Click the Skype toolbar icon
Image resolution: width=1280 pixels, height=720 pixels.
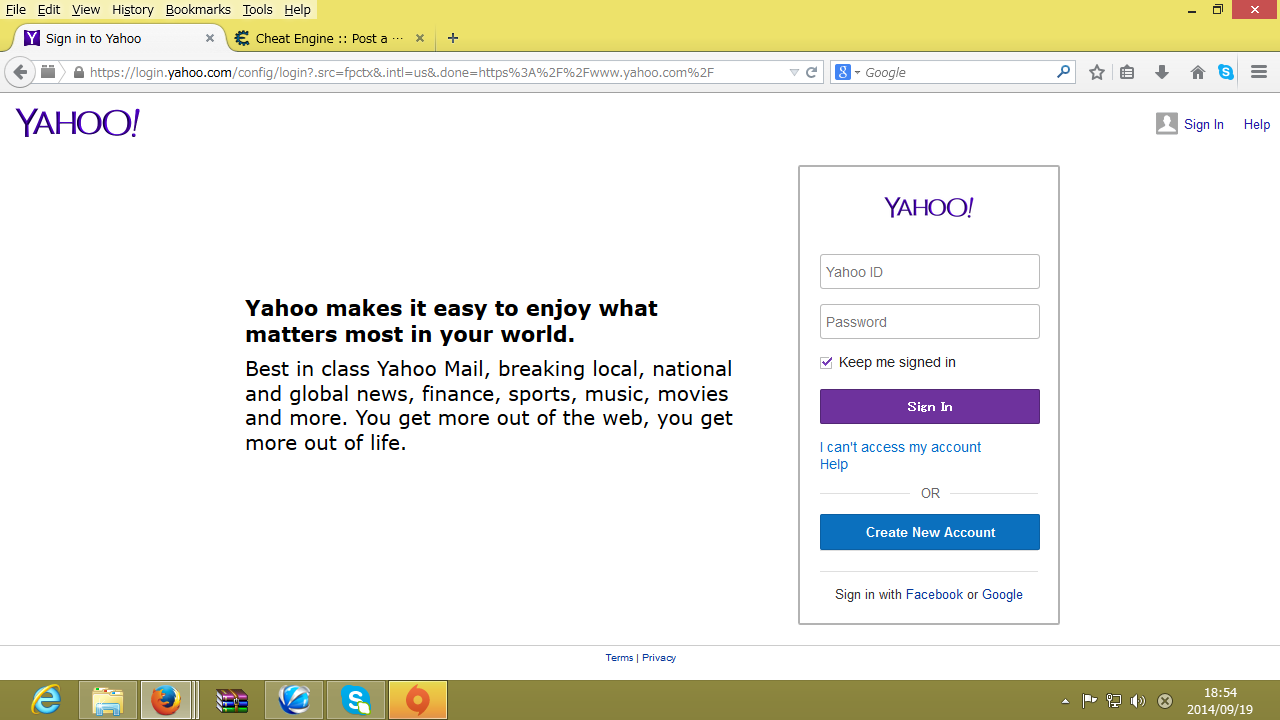point(1226,72)
